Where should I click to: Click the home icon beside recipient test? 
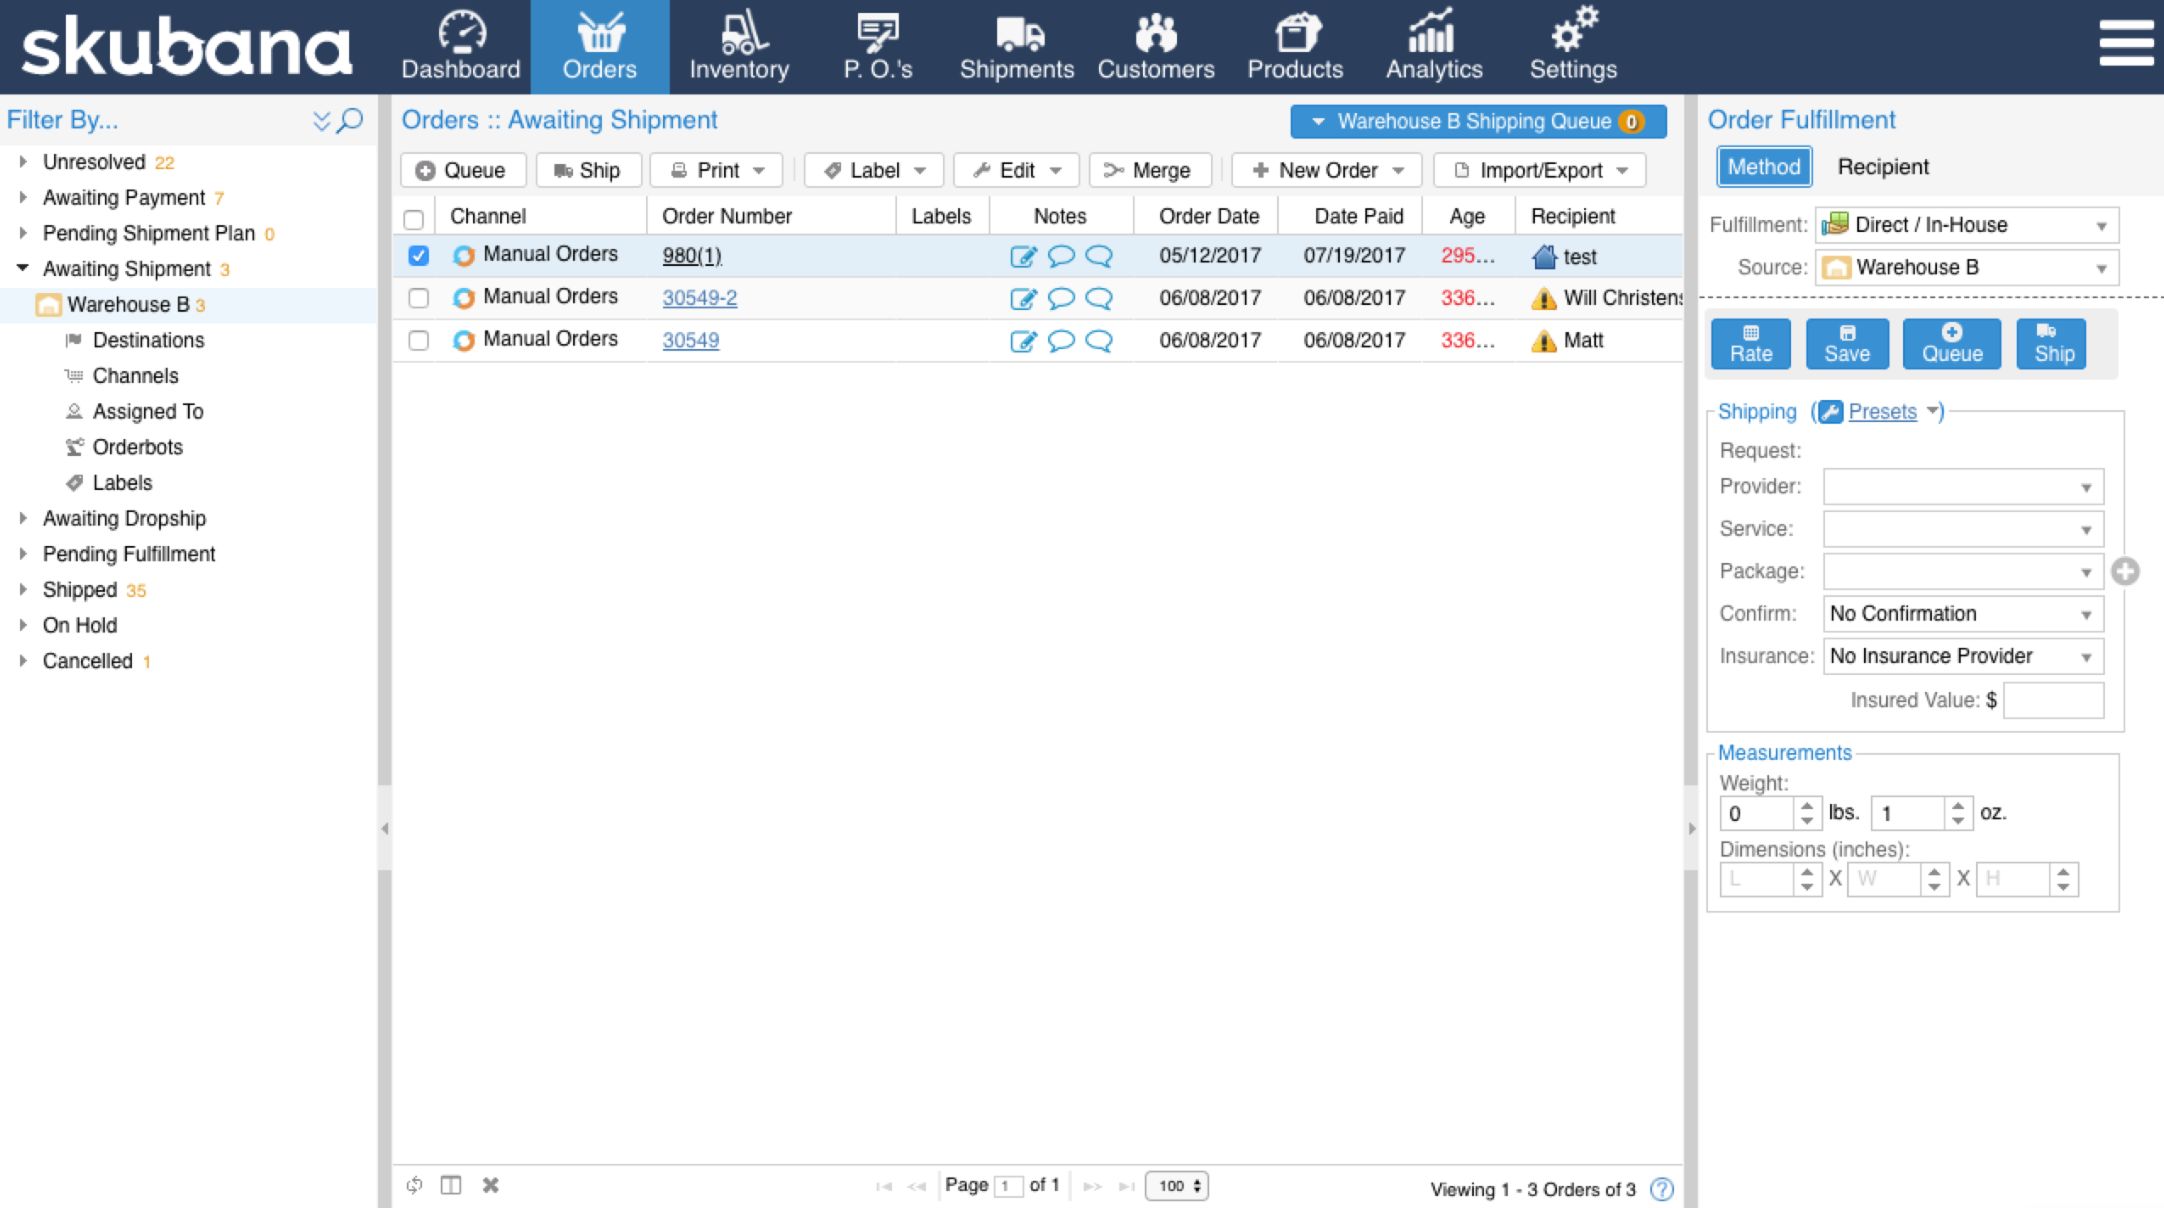(x=1544, y=257)
